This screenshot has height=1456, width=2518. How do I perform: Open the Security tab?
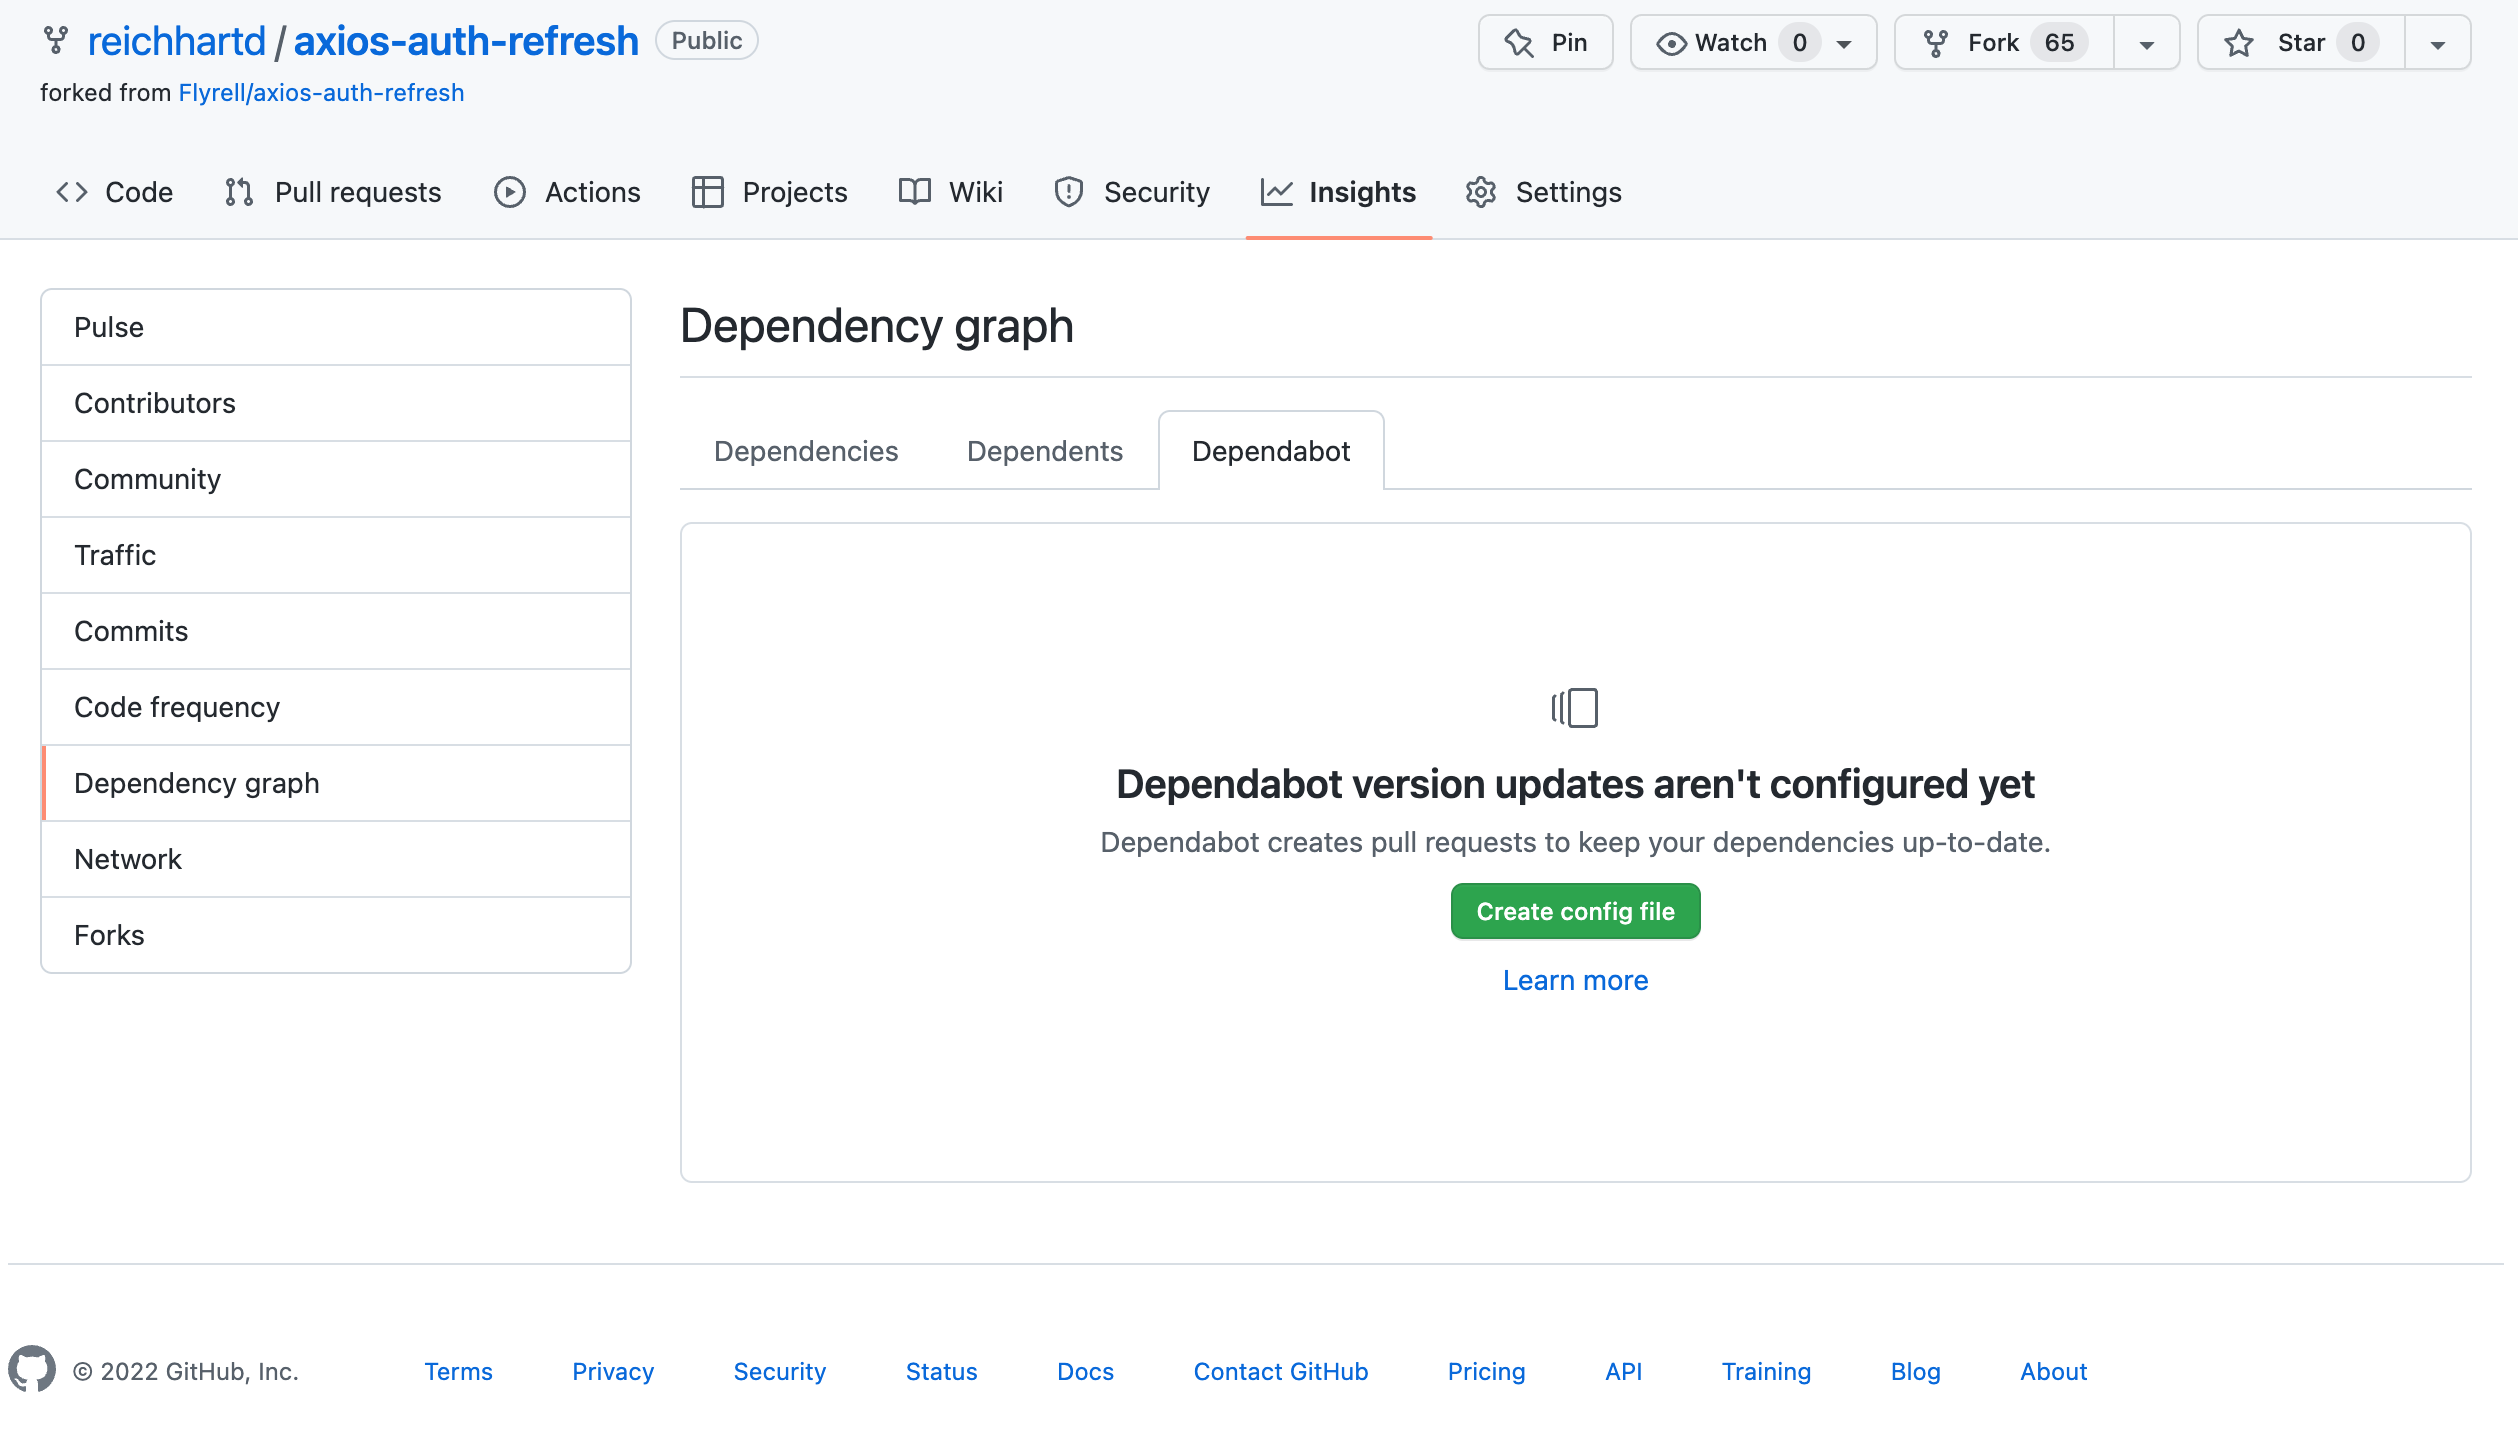1131,192
